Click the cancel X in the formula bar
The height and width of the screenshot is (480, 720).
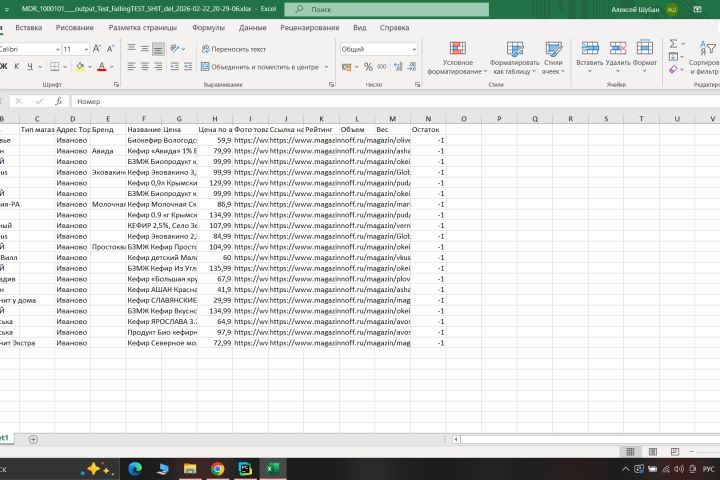[18, 101]
